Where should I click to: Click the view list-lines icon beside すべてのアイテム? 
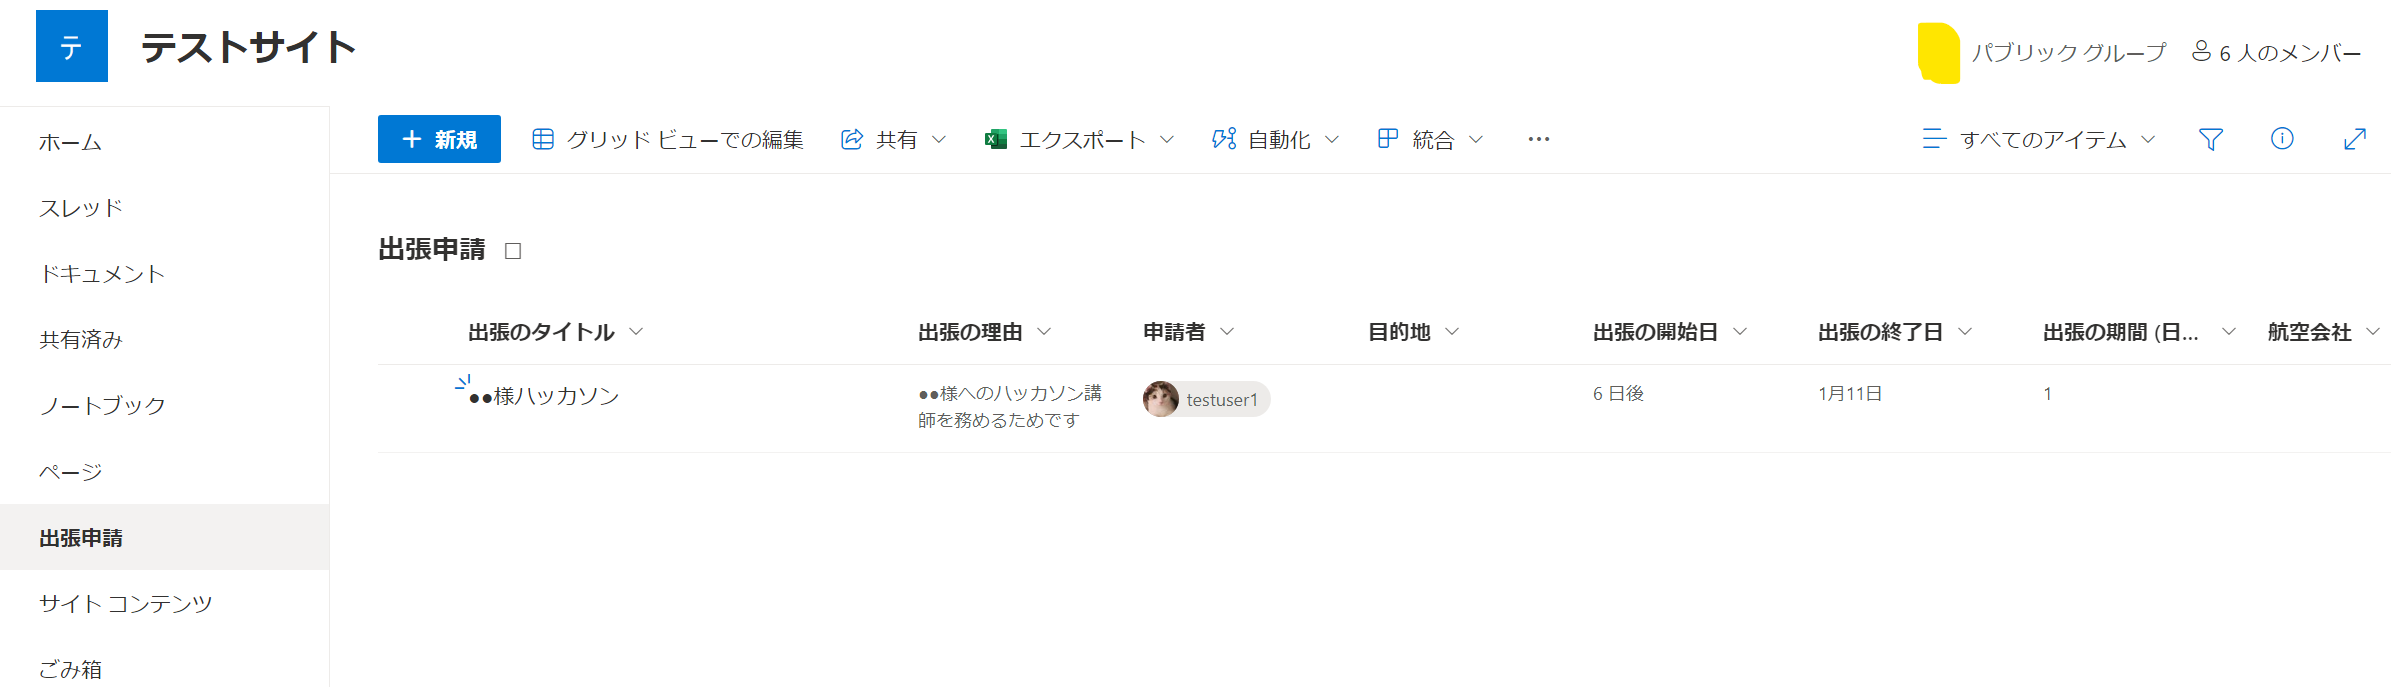coord(1934,139)
